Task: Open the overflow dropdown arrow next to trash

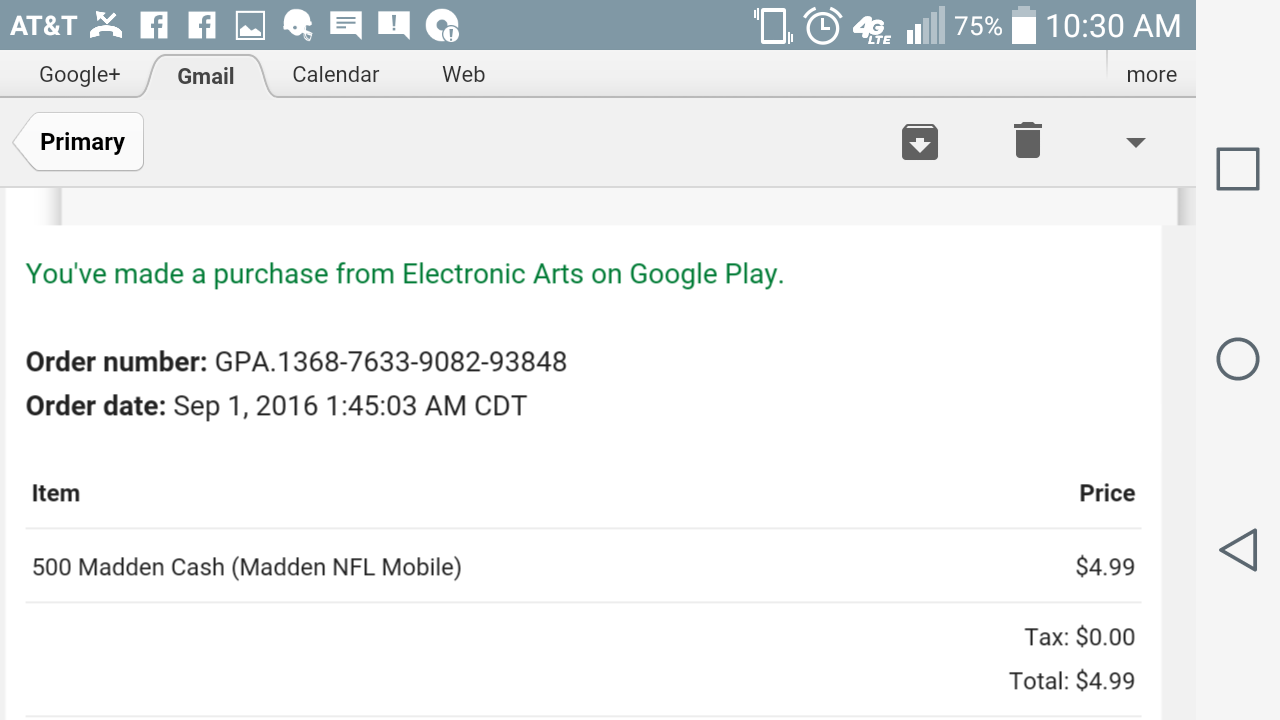Action: [1135, 143]
